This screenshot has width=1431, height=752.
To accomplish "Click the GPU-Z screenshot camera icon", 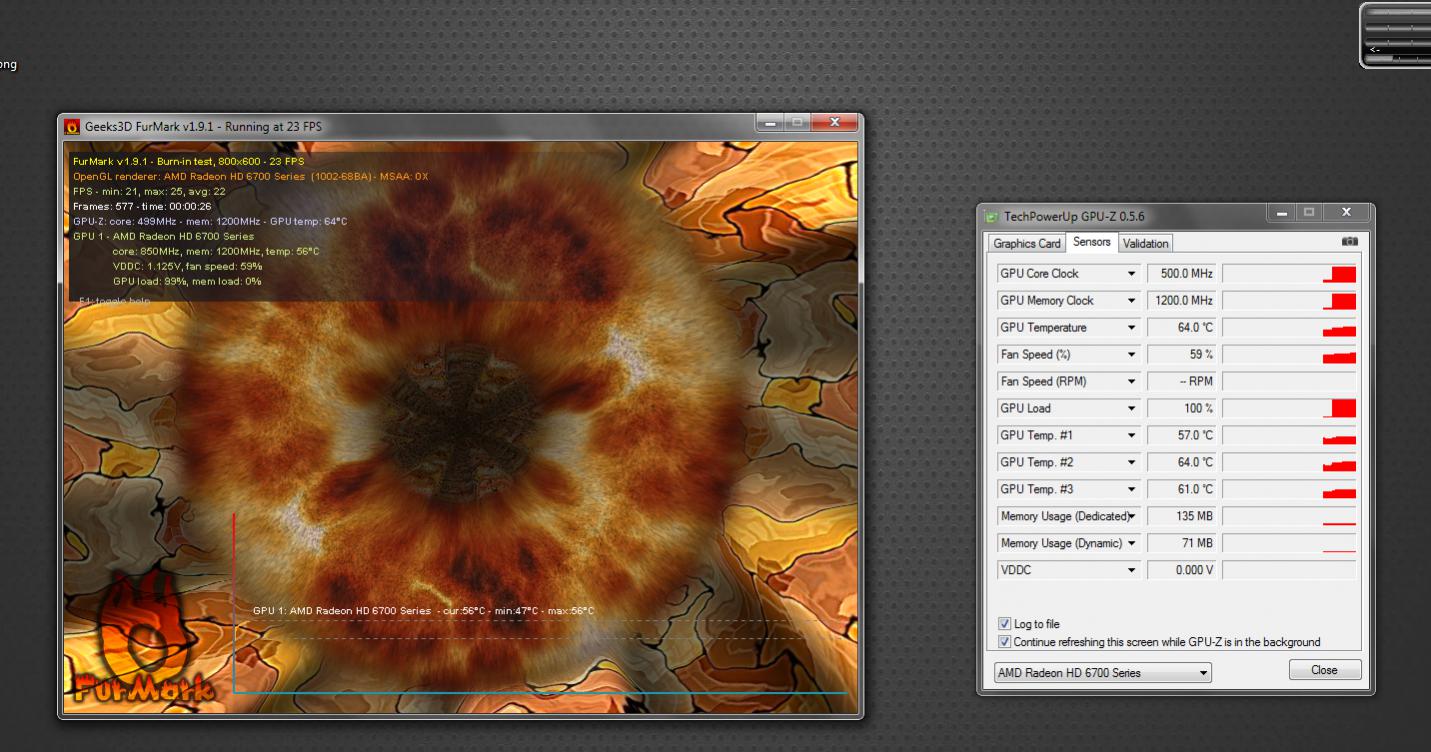I will coord(1350,242).
